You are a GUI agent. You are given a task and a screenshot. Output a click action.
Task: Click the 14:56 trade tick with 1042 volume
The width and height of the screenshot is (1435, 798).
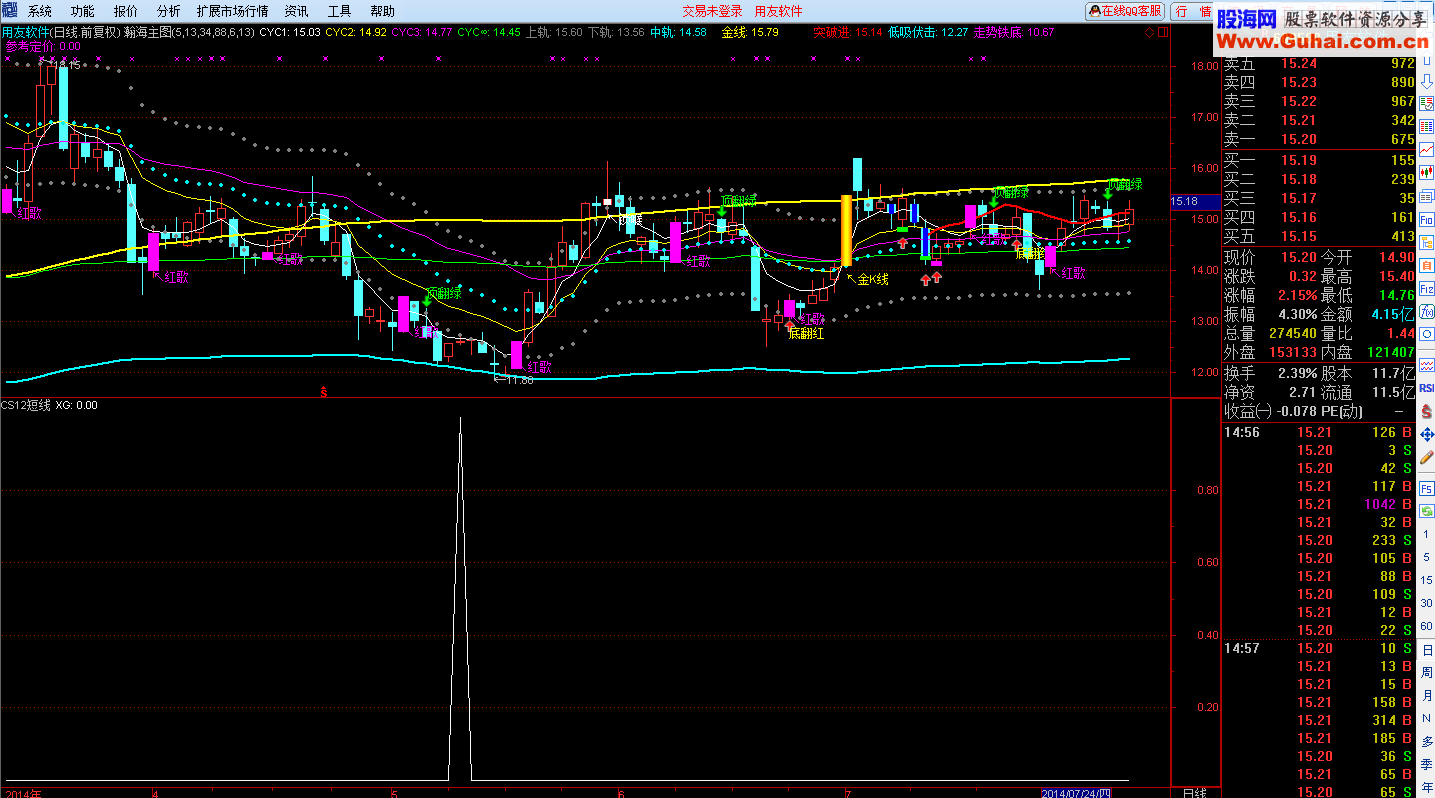coord(1319,504)
